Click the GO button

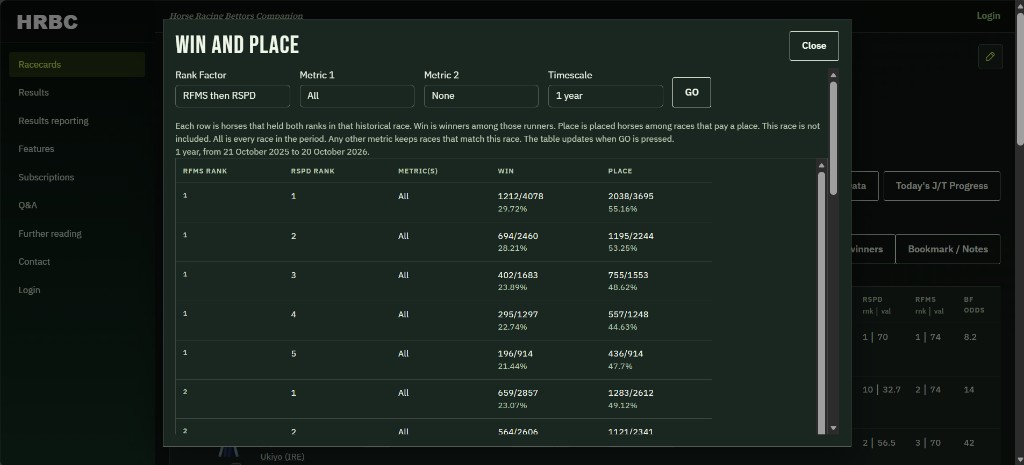(692, 93)
